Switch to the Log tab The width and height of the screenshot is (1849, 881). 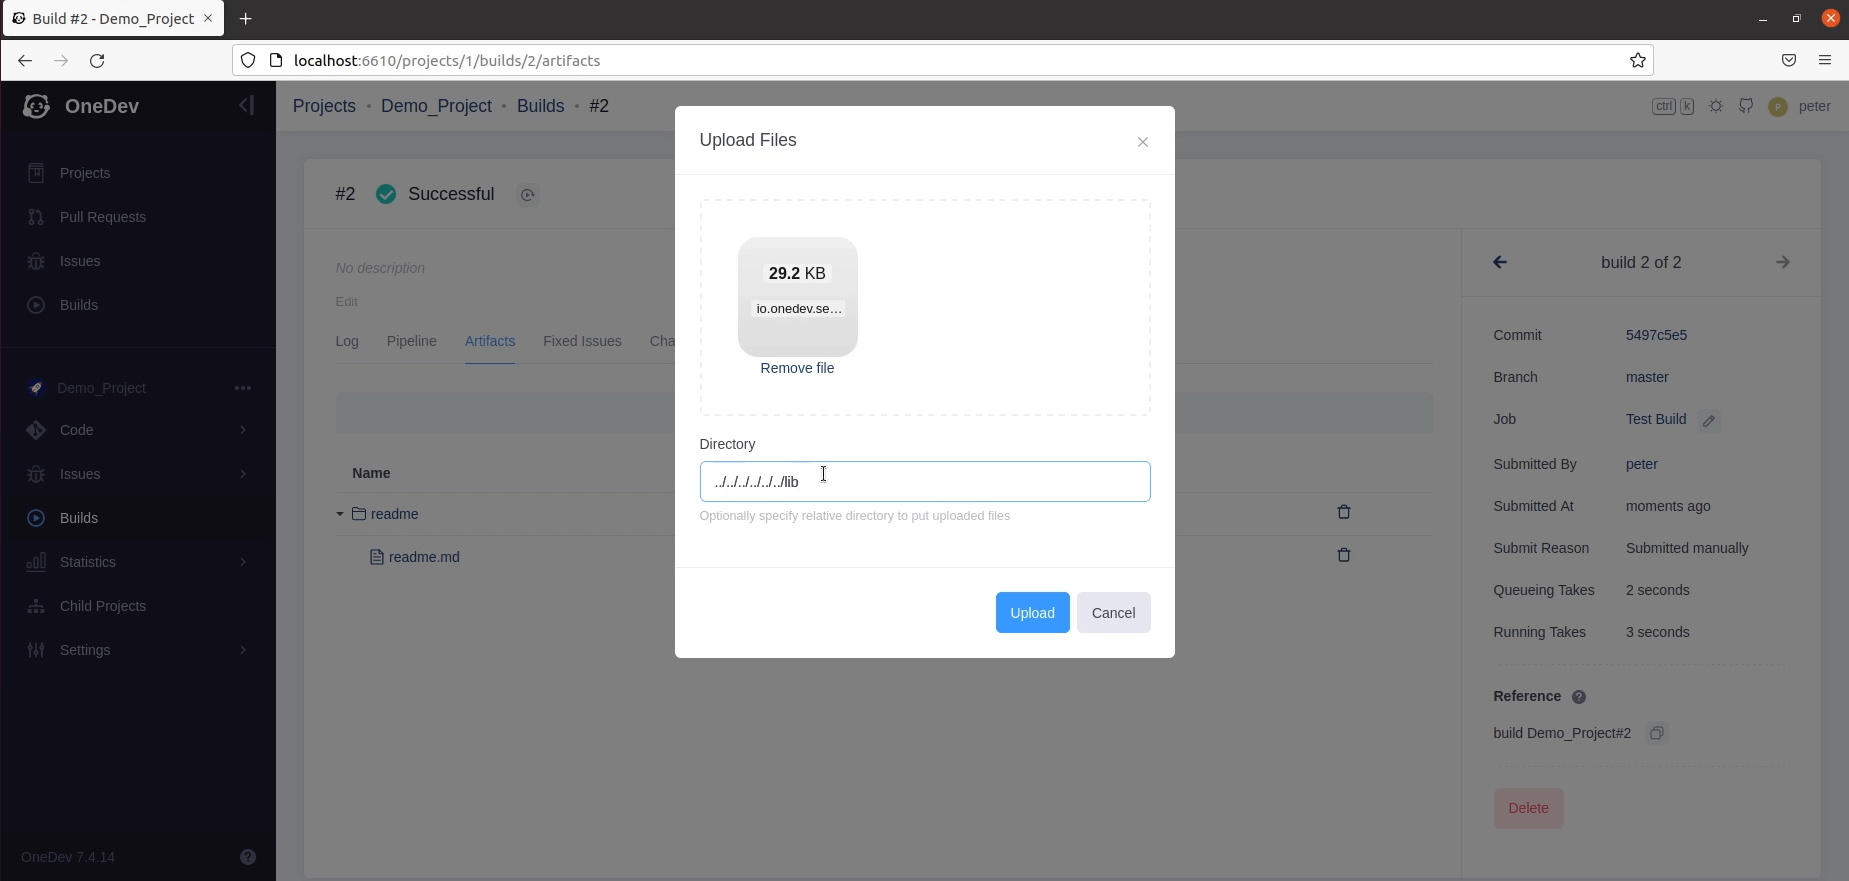point(347,341)
